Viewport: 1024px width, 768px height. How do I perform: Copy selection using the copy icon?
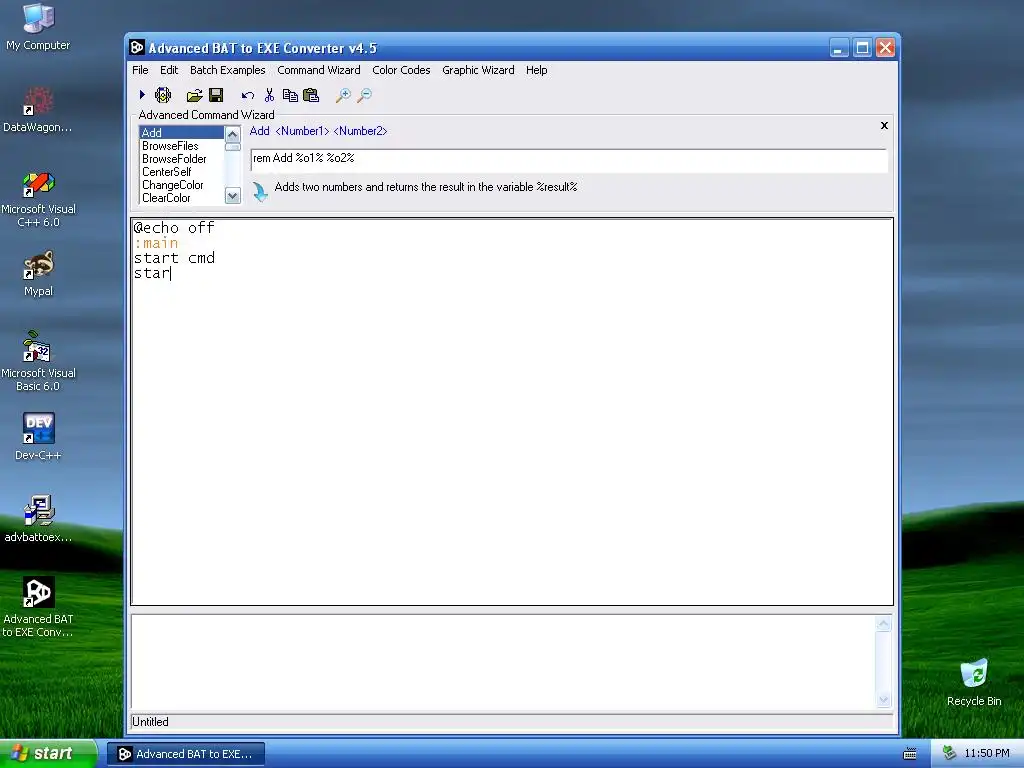(290, 95)
